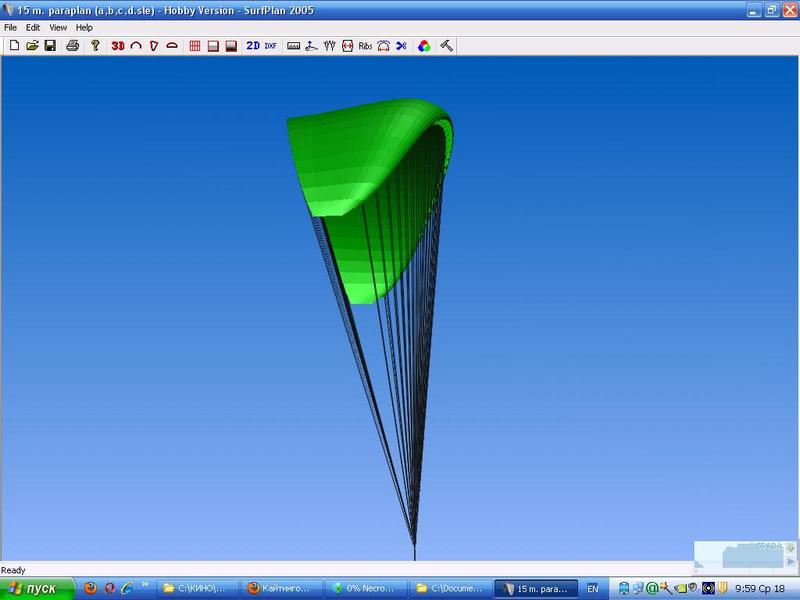Click the EN language indicator

coord(593,589)
